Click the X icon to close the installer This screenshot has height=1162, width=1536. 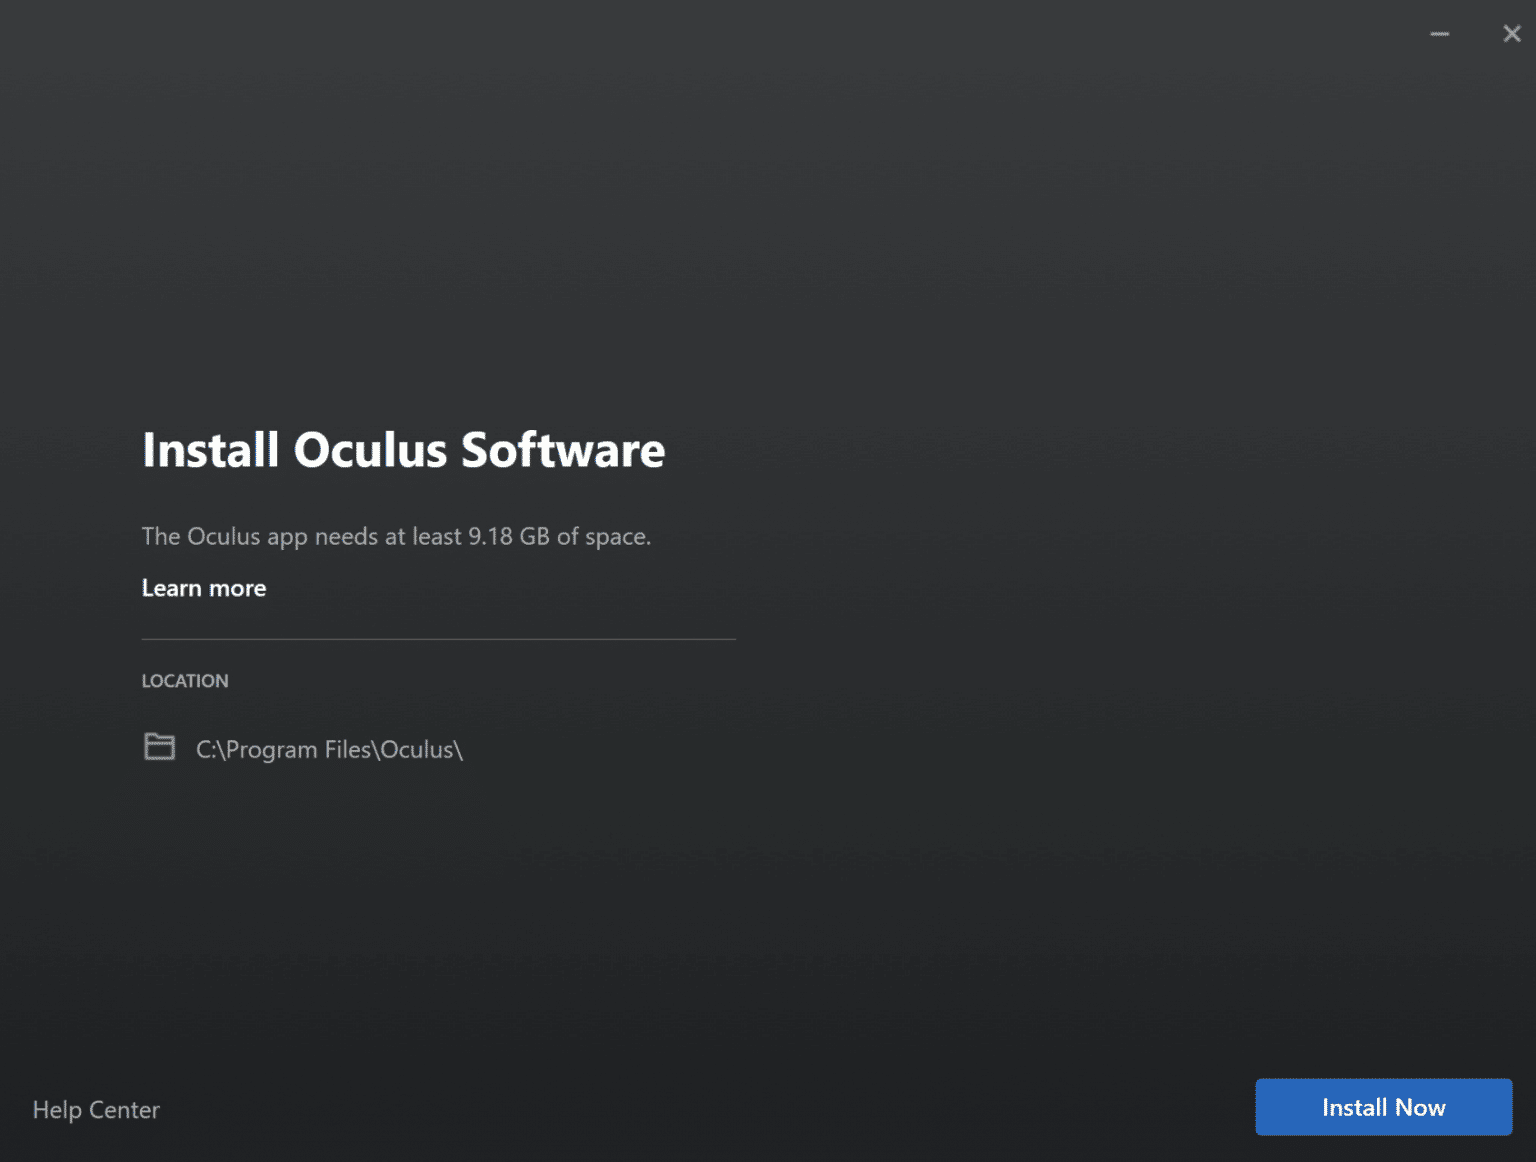1511,33
